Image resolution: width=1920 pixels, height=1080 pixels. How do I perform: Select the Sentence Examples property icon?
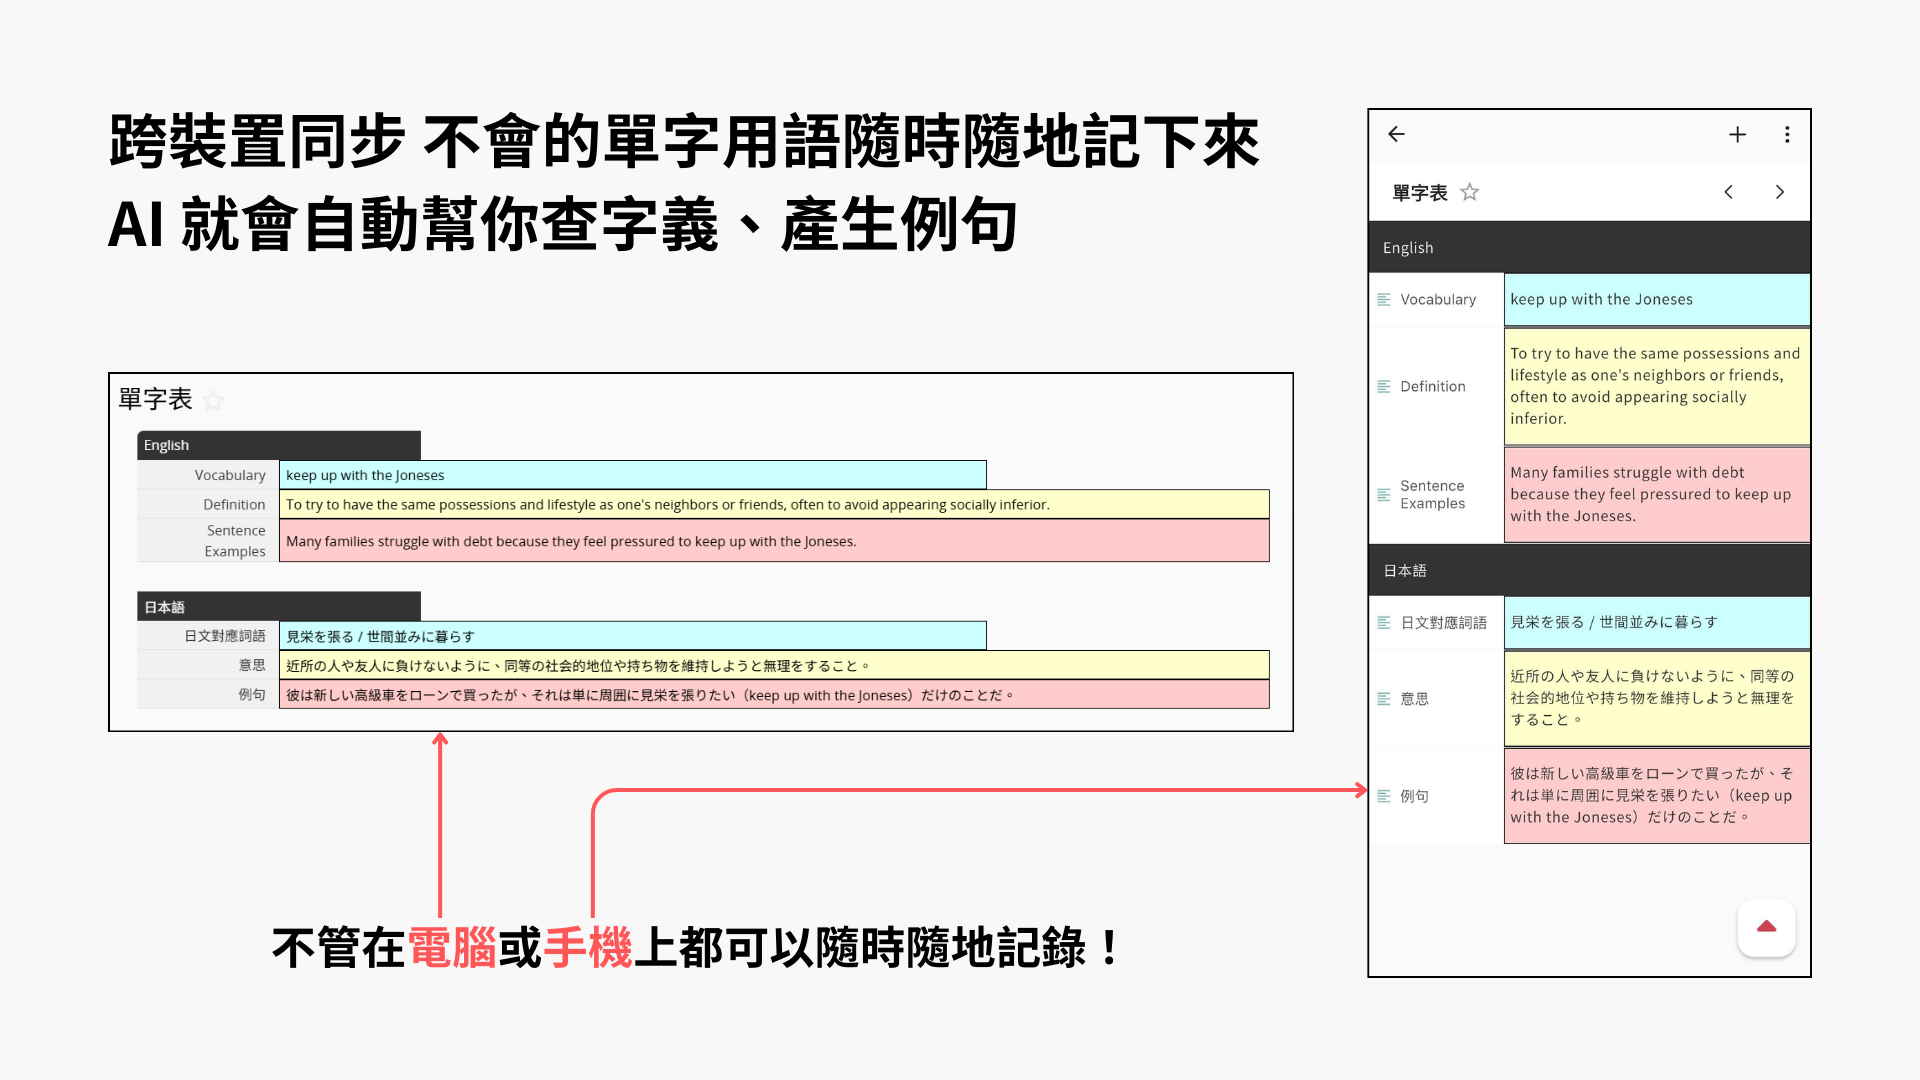click(x=1384, y=494)
